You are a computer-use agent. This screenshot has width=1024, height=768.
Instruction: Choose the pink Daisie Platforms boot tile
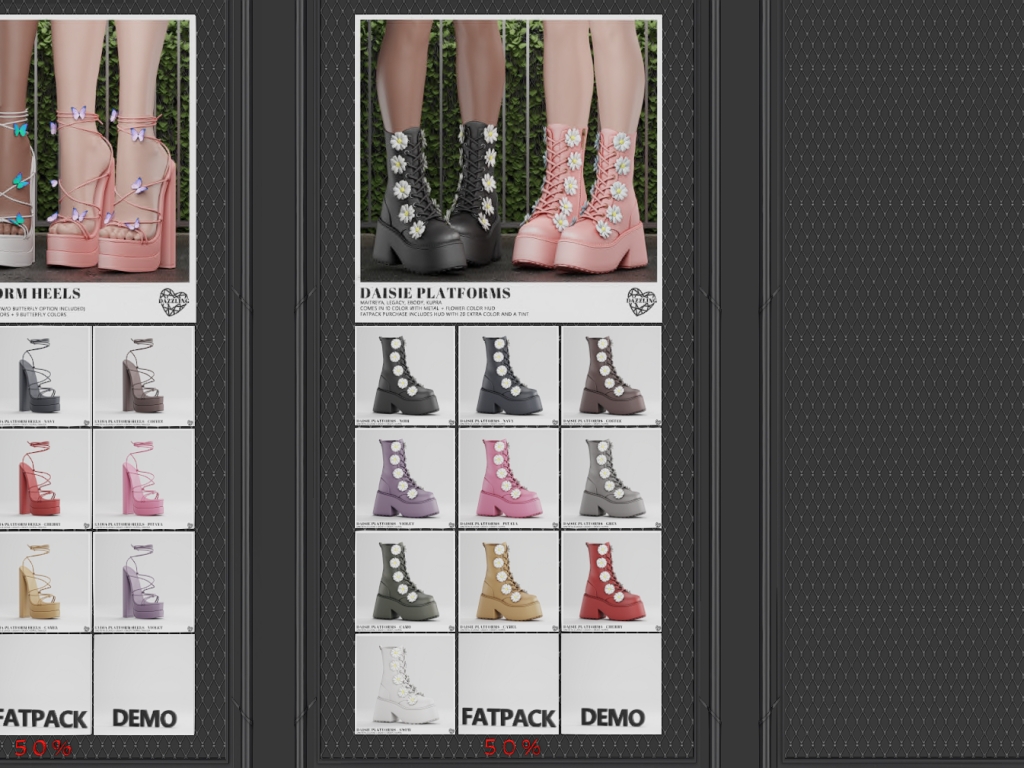click(508, 479)
